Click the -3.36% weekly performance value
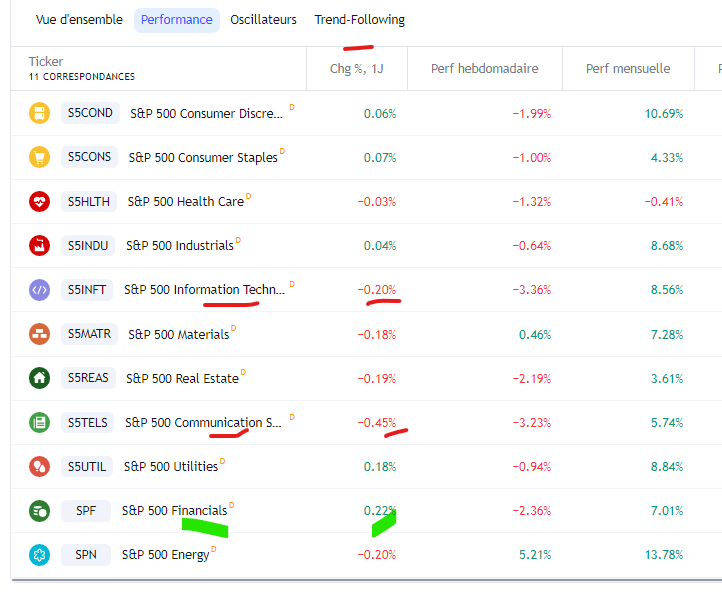 pos(532,290)
